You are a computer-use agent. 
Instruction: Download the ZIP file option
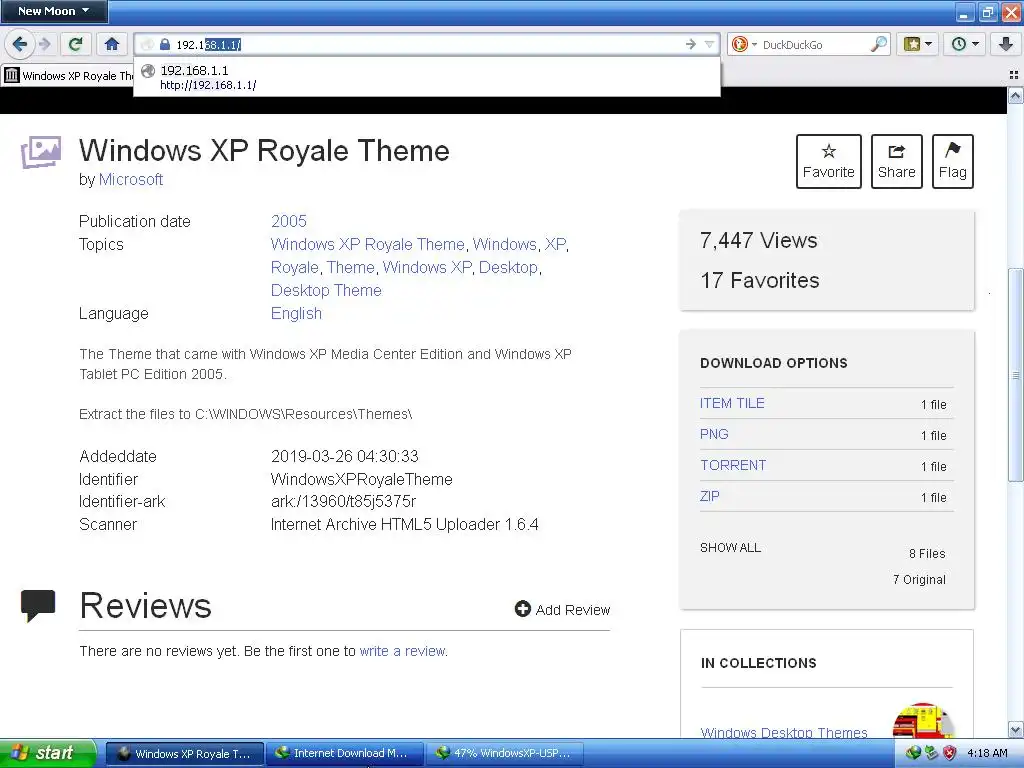[x=710, y=496]
